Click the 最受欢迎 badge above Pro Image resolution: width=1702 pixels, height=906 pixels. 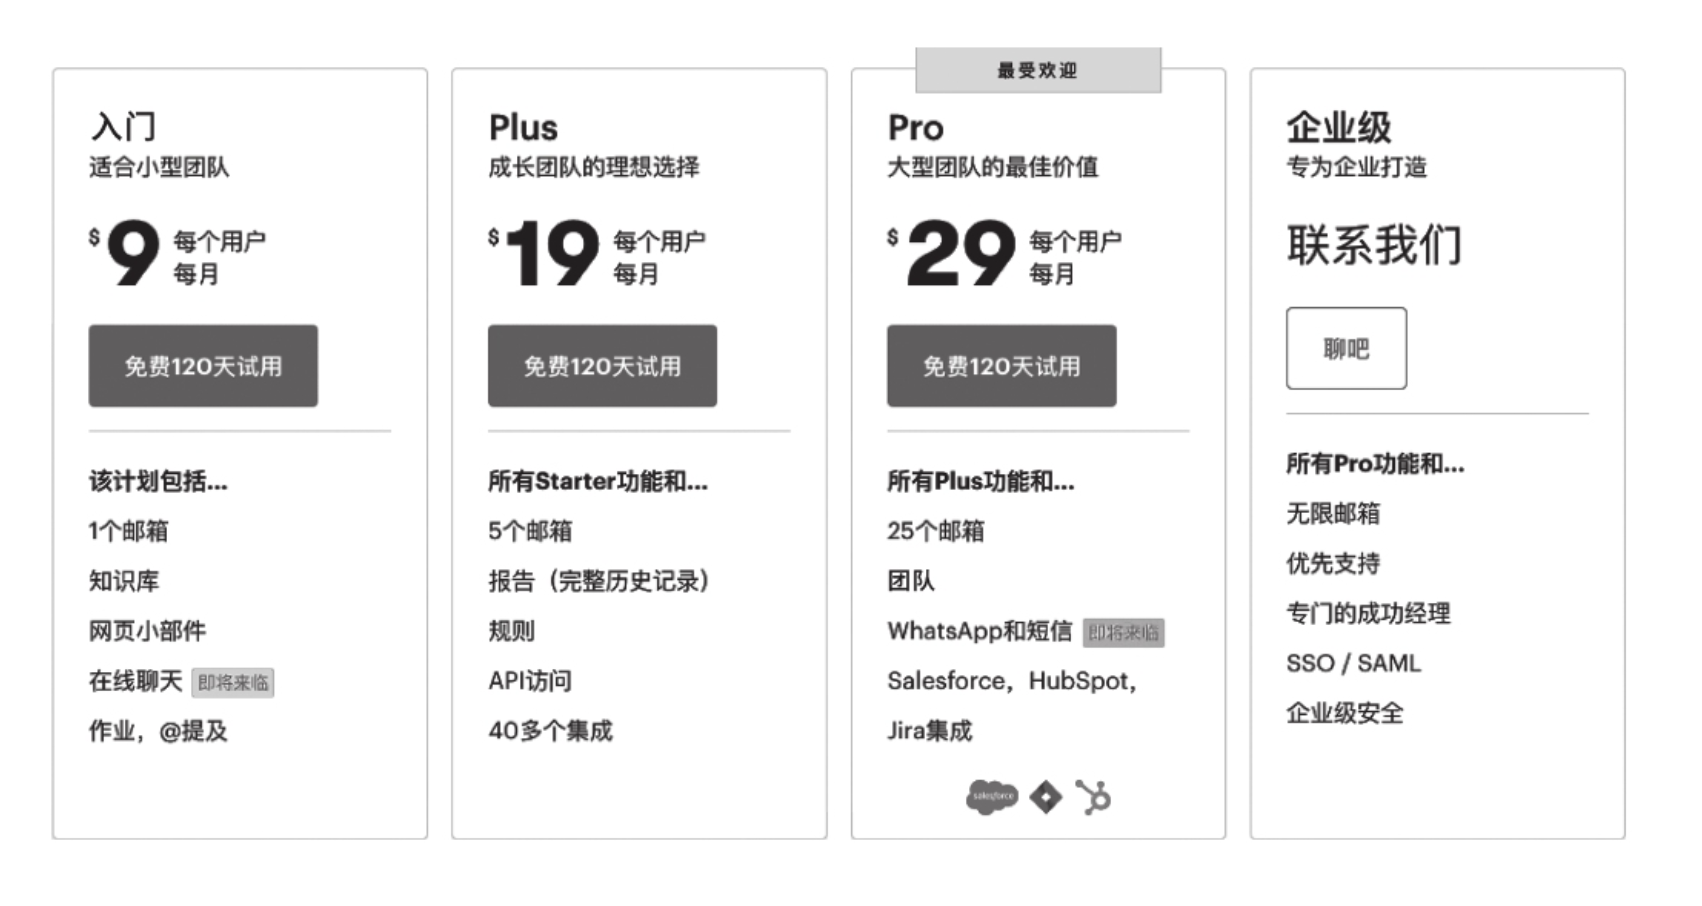pyautogui.click(x=1038, y=70)
